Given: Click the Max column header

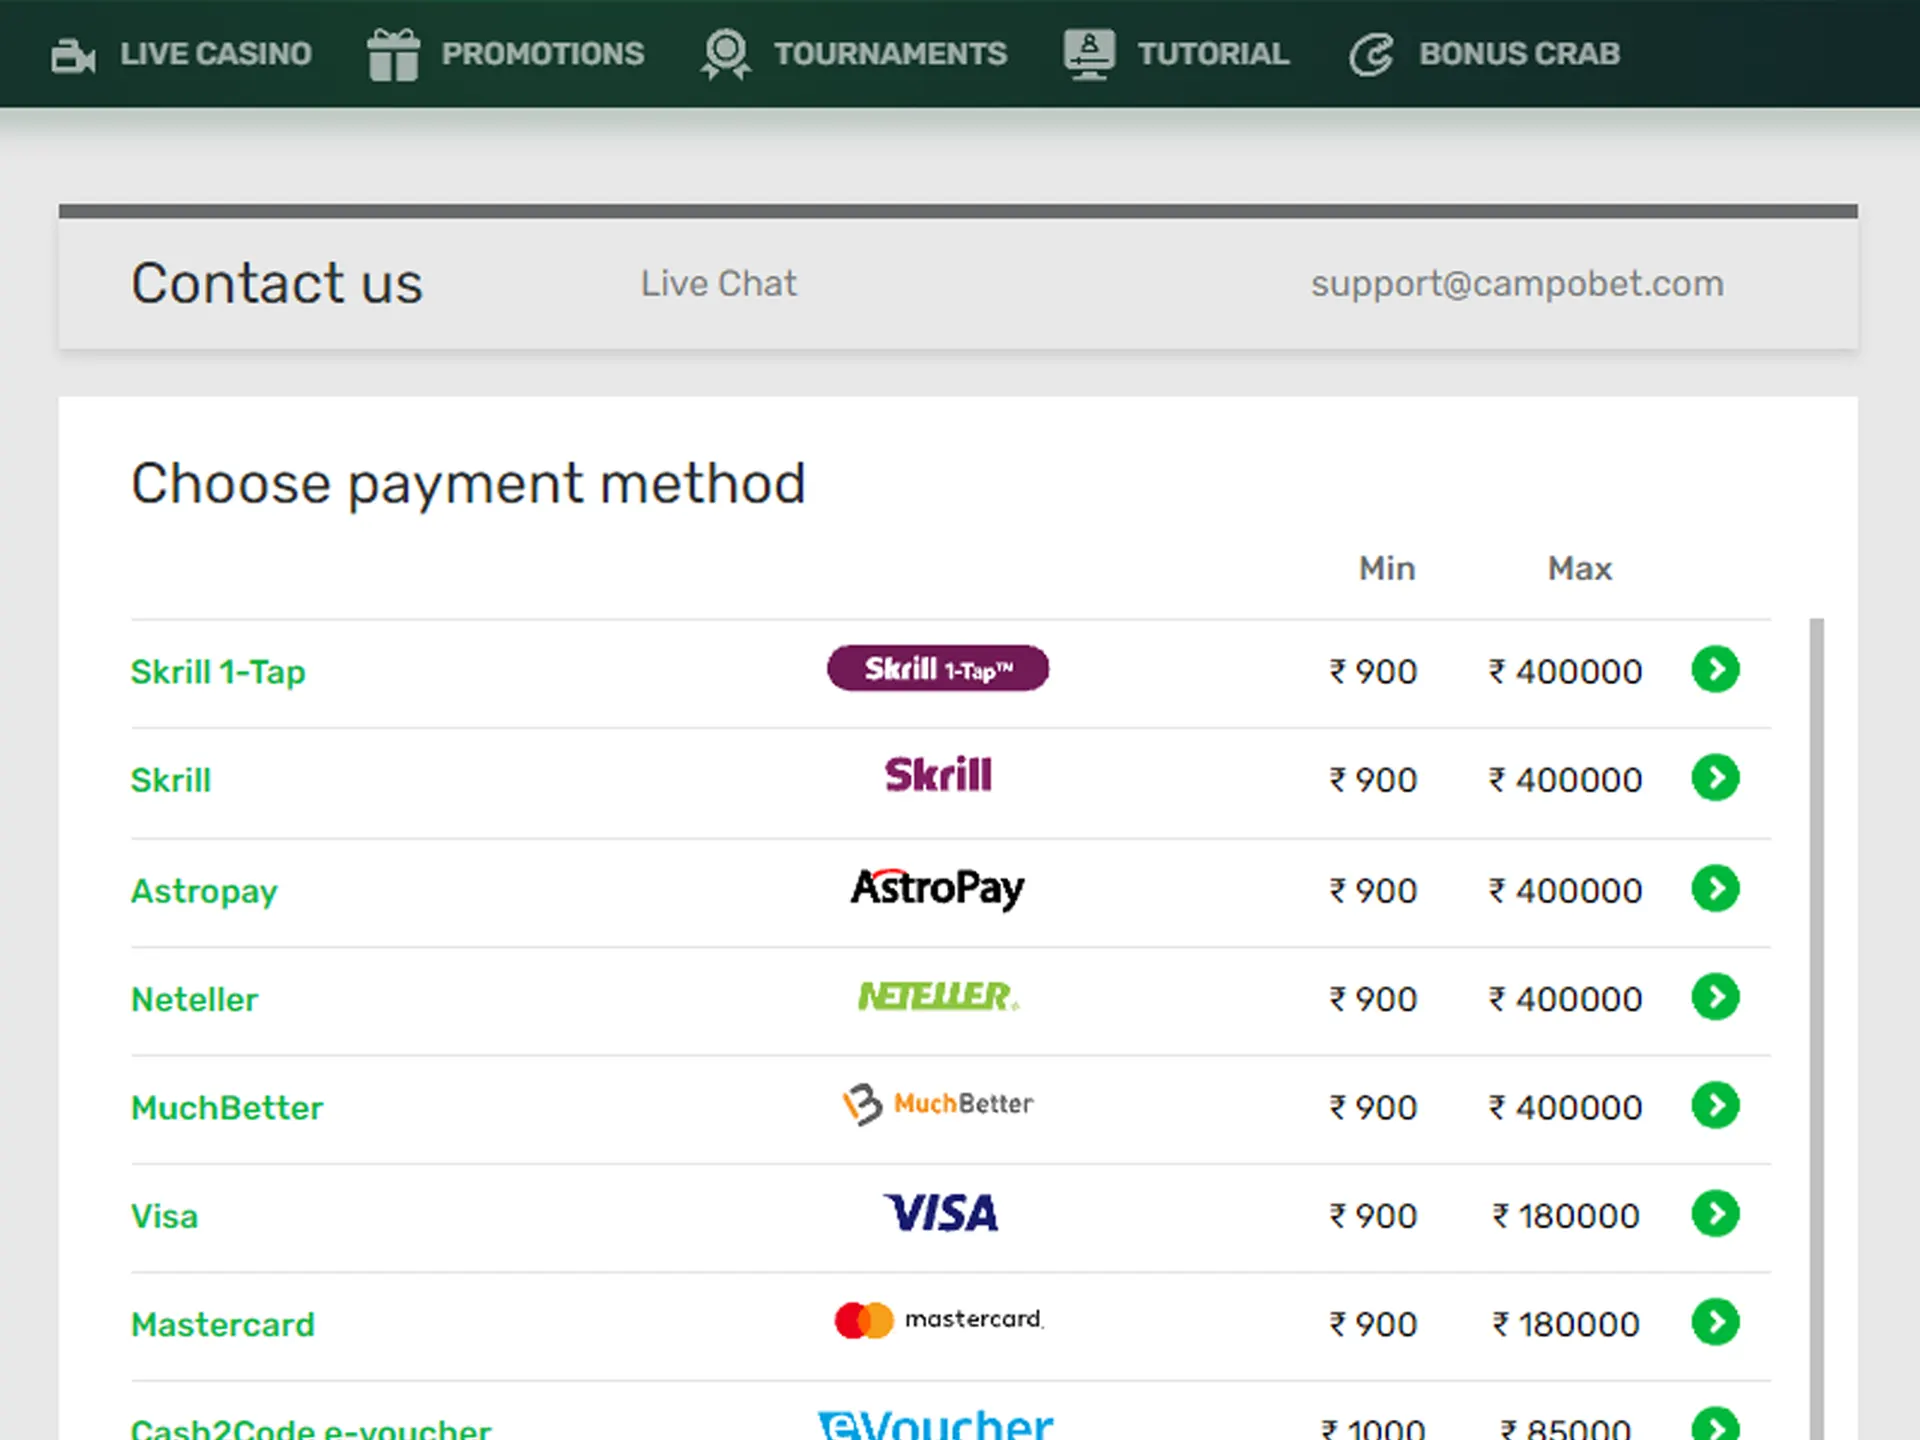Looking at the screenshot, I should pyautogui.click(x=1580, y=568).
